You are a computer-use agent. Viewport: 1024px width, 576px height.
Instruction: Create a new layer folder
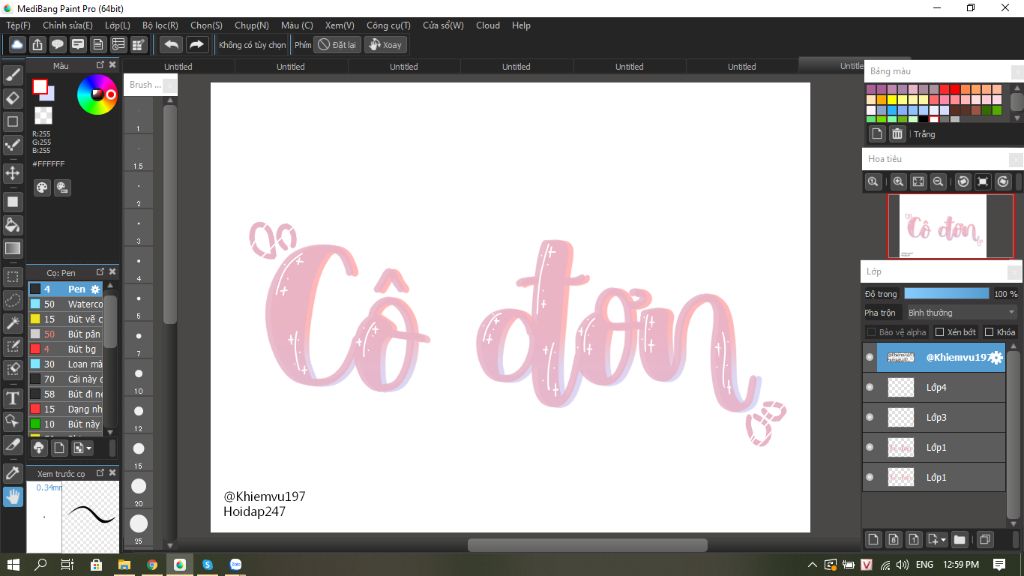(959, 539)
